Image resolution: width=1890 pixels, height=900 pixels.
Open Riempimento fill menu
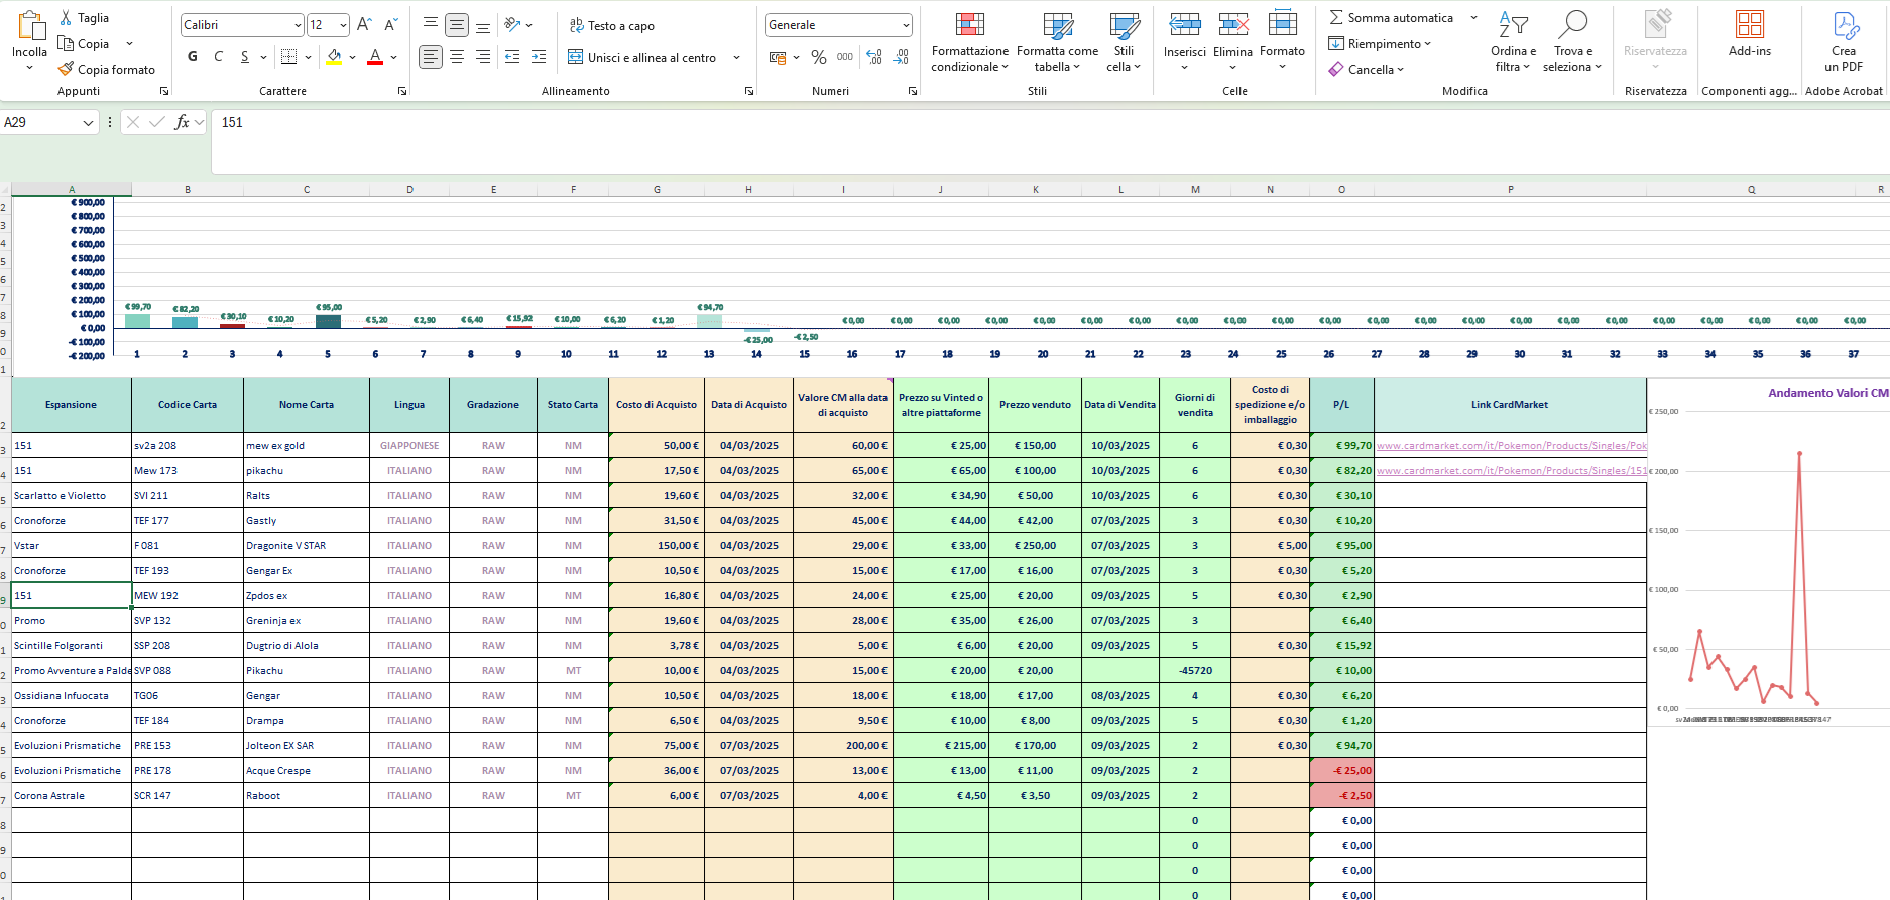[1379, 43]
